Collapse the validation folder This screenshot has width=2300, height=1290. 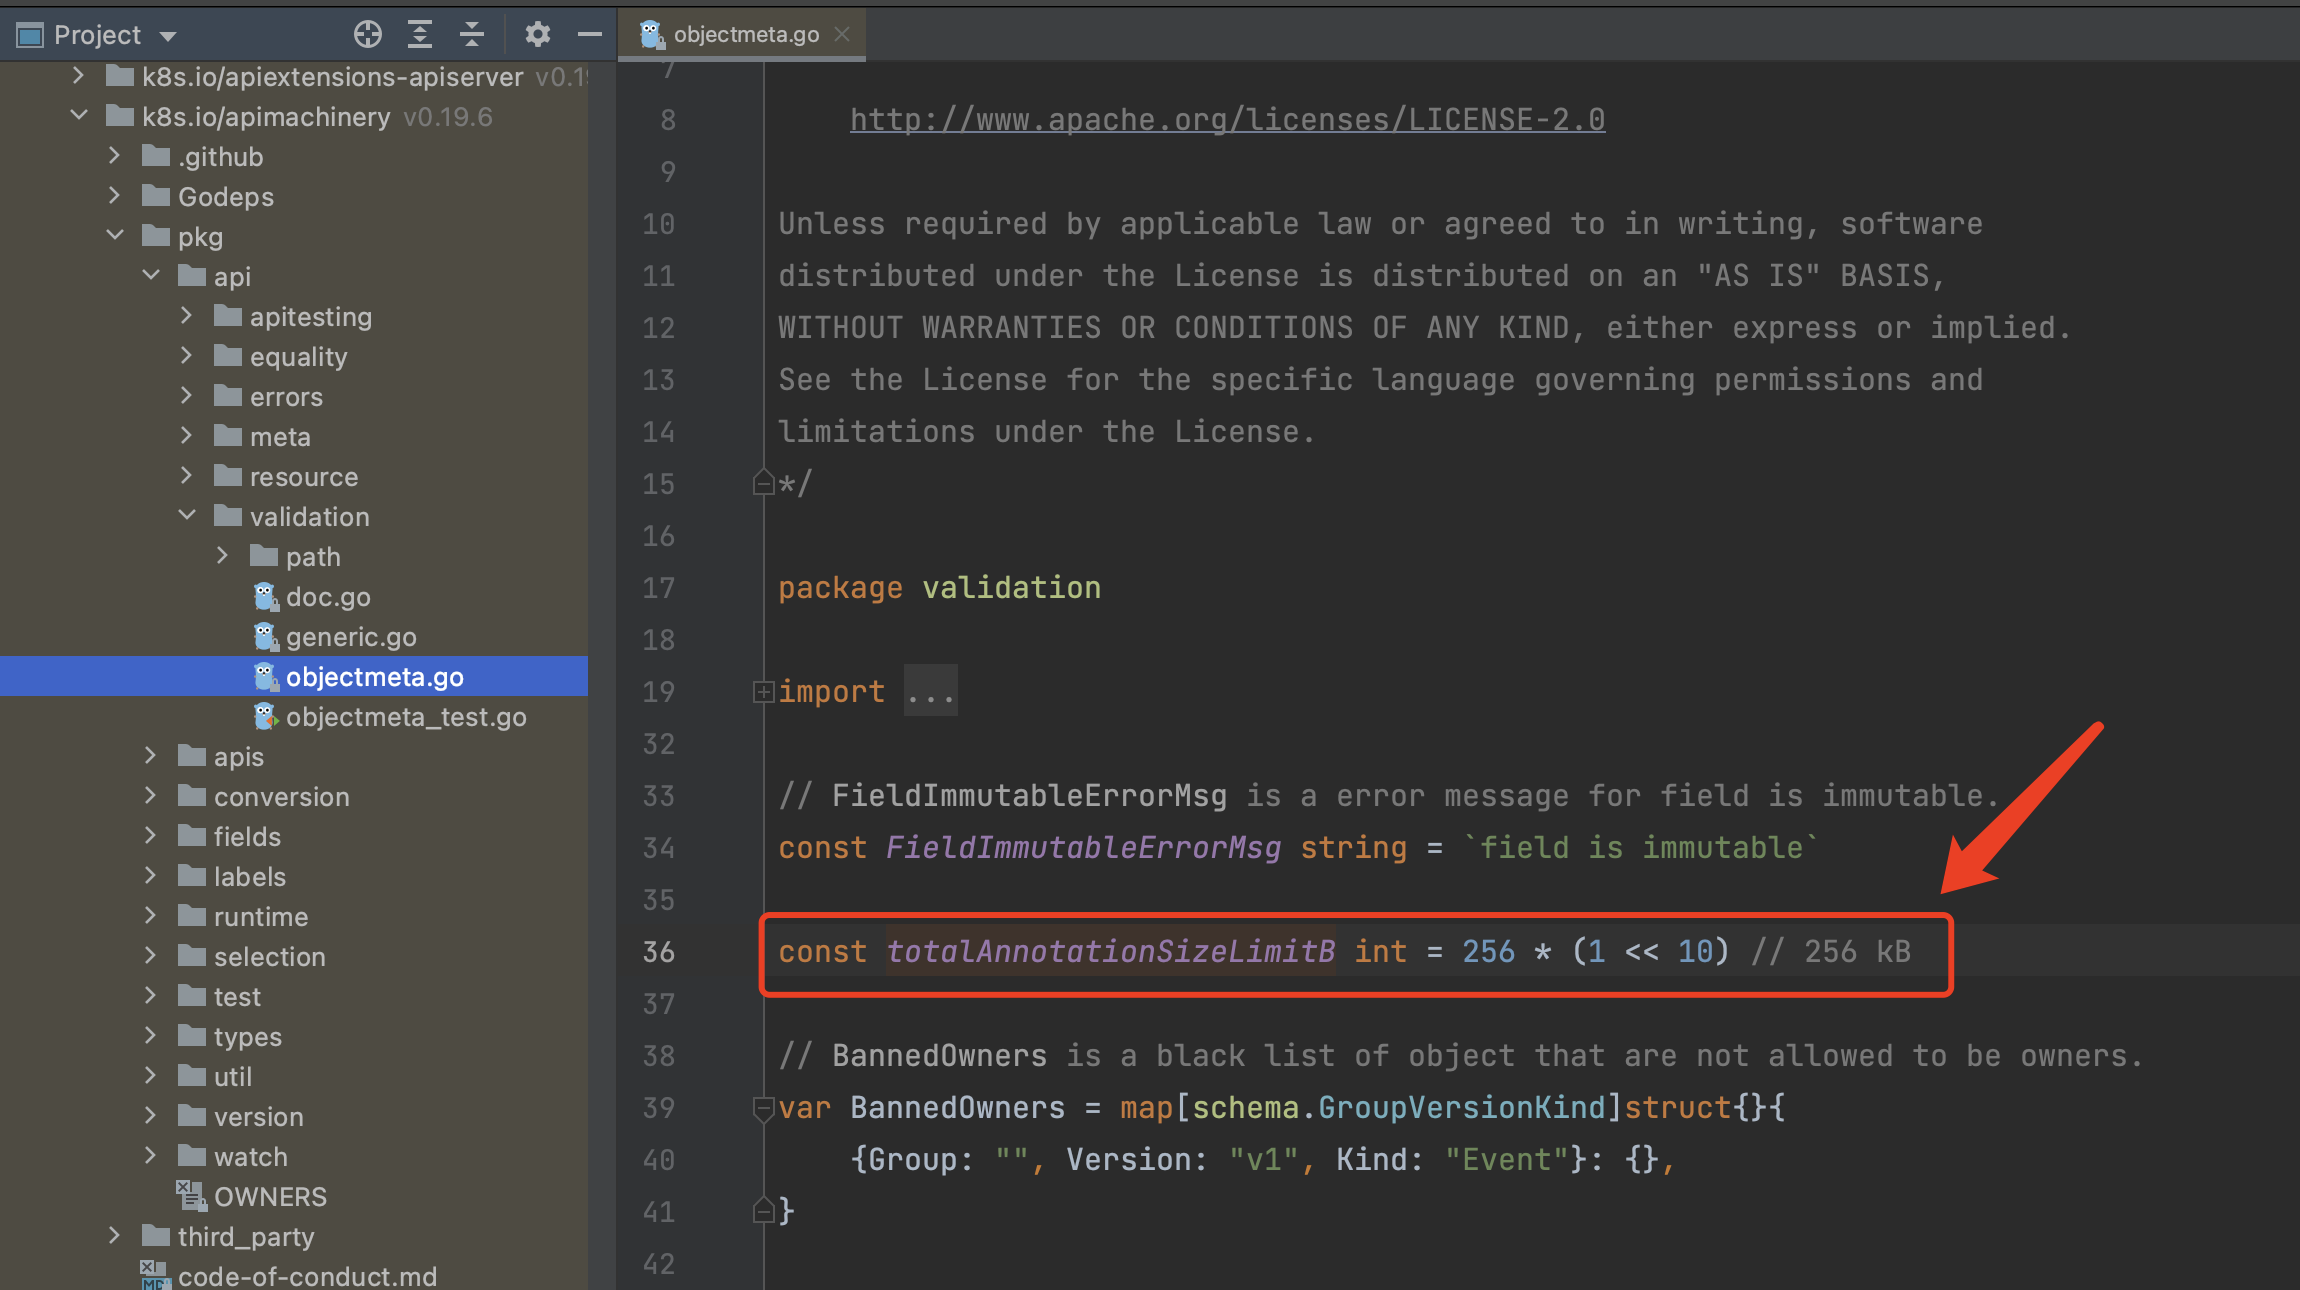click(187, 516)
